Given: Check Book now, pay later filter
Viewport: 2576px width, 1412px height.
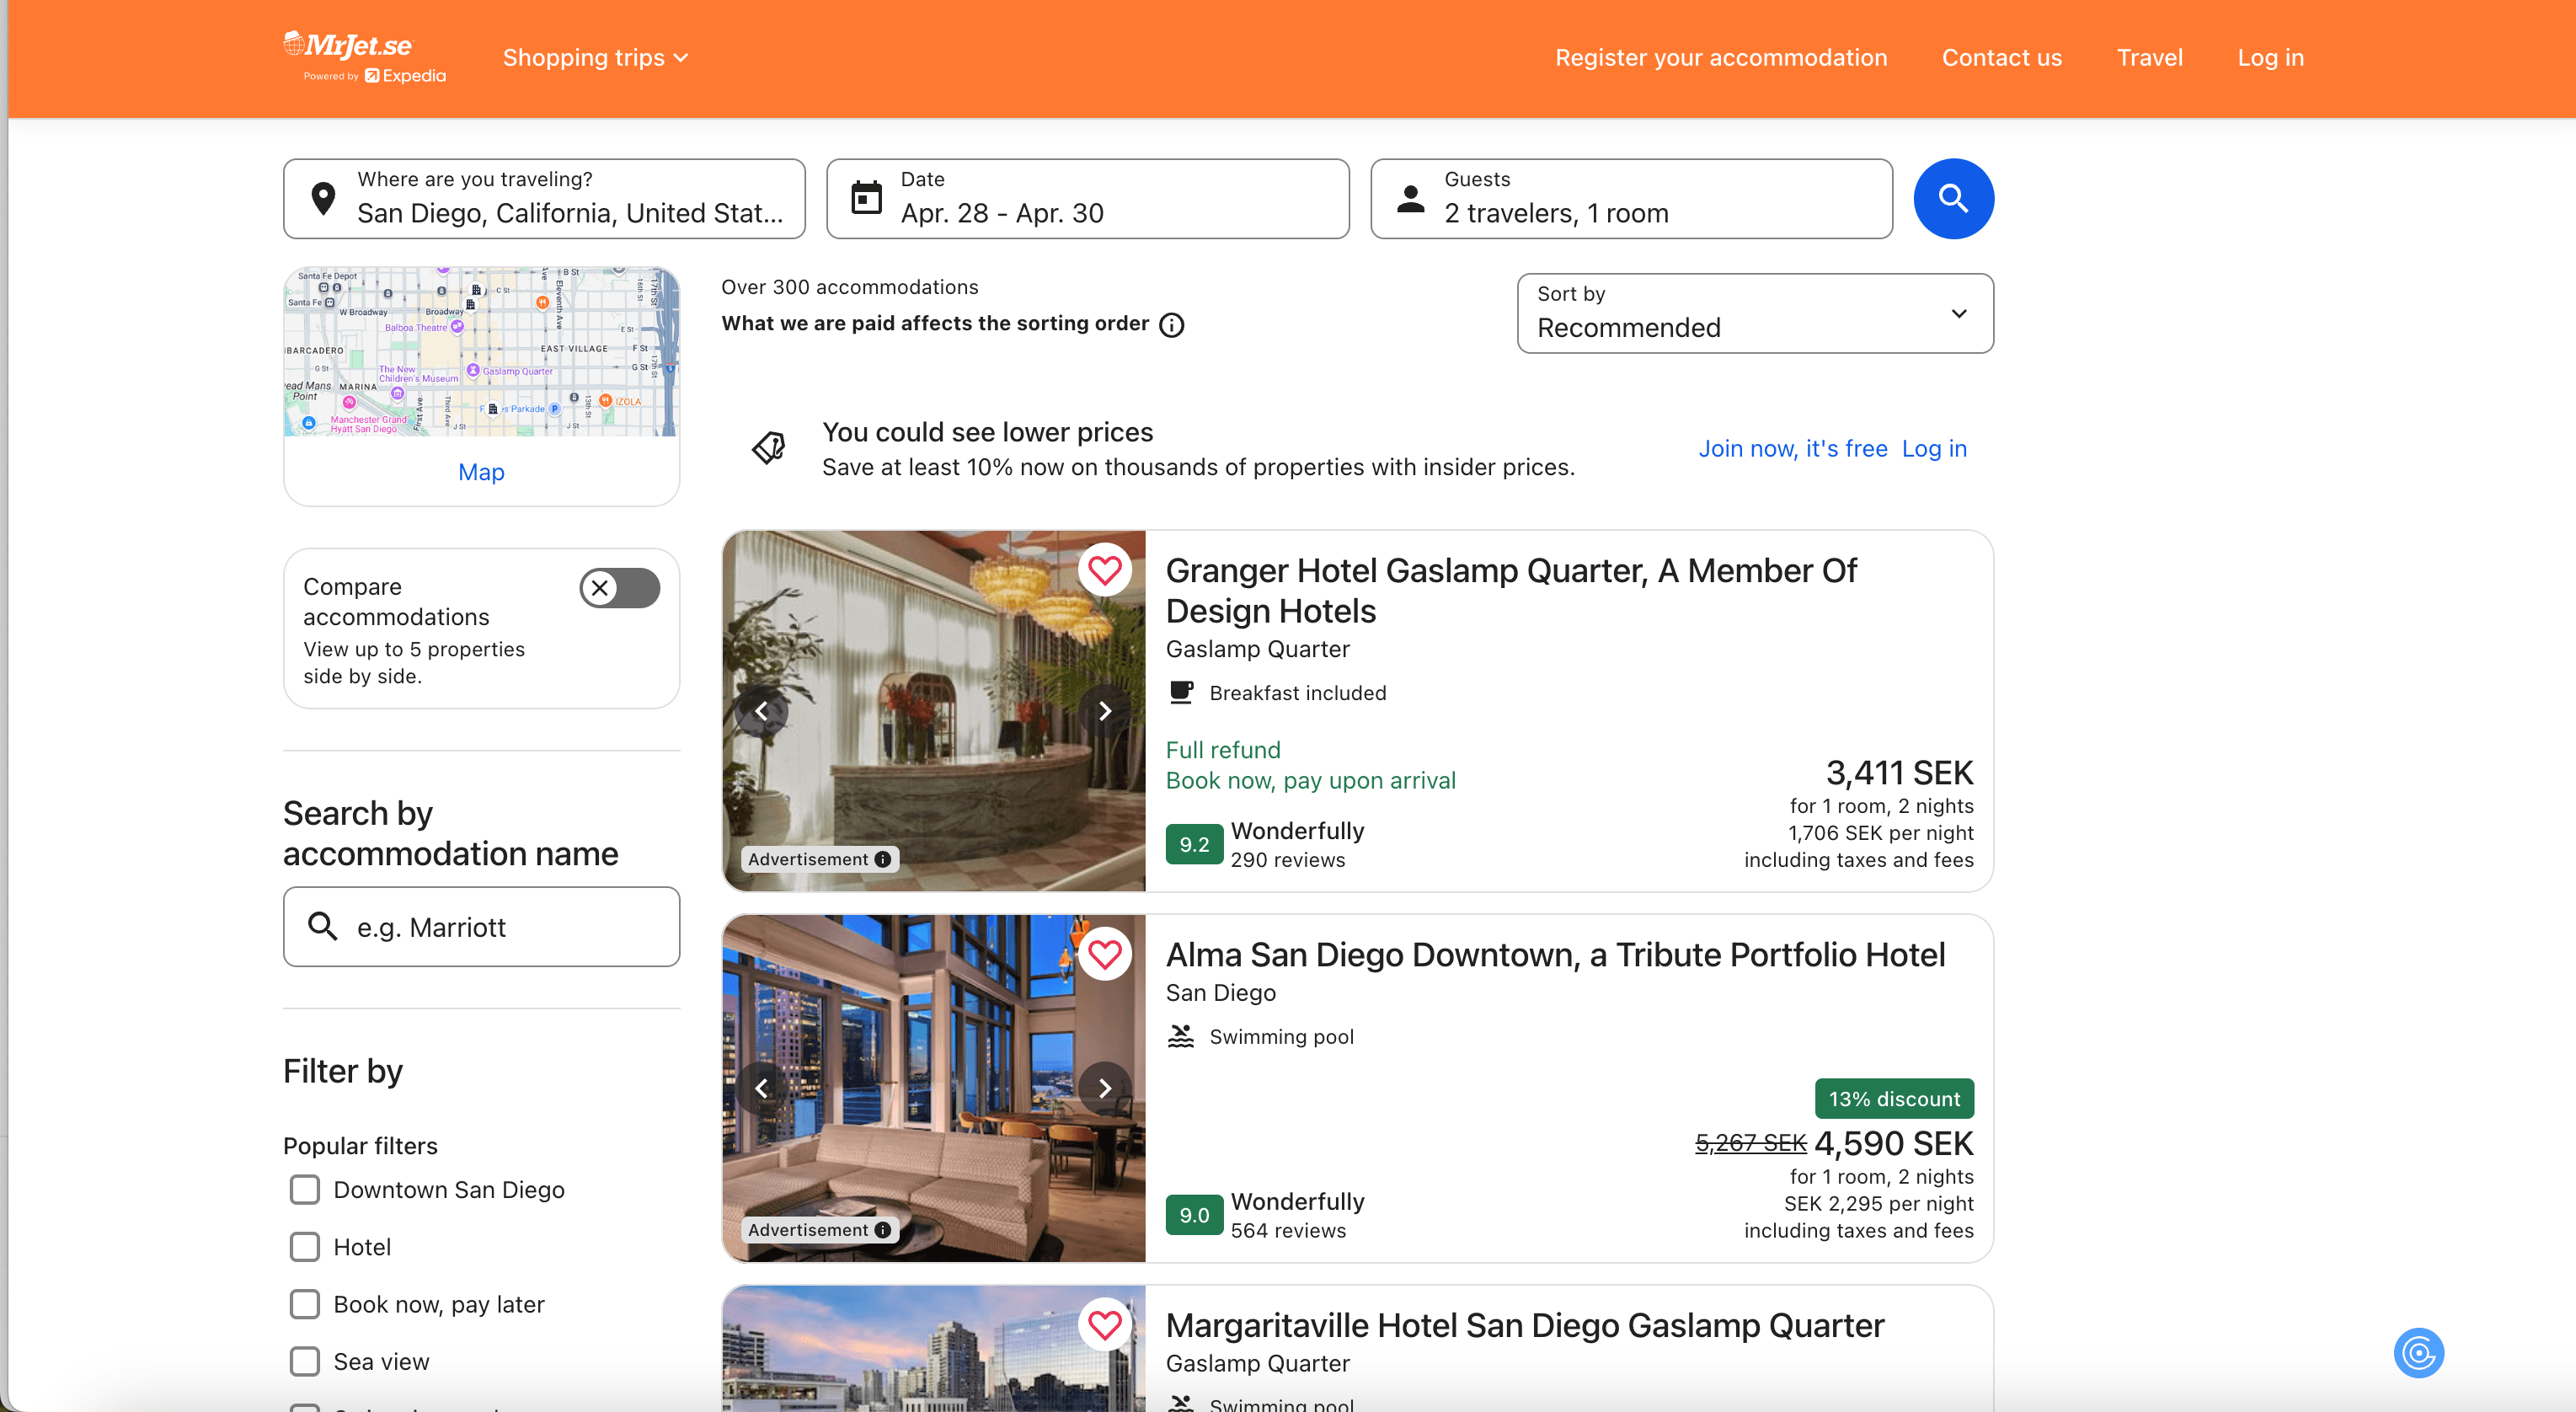Looking at the screenshot, I should [305, 1304].
